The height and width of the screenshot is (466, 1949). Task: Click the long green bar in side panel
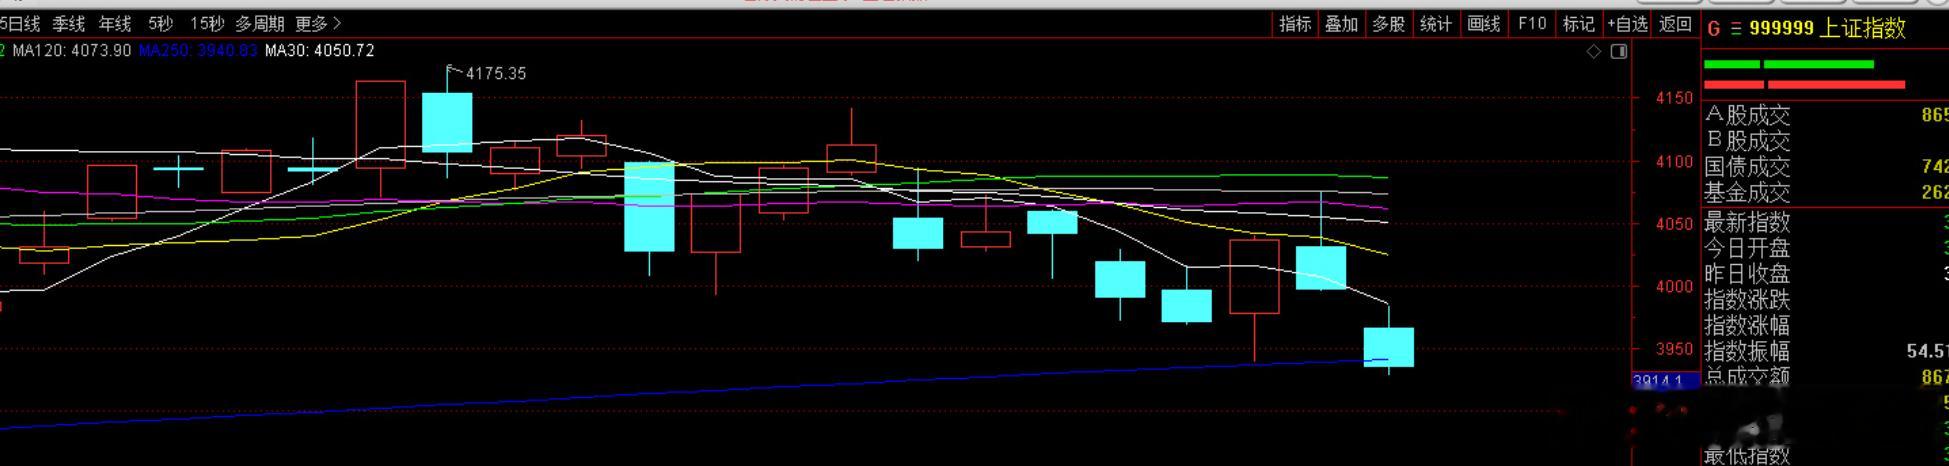(1819, 65)
